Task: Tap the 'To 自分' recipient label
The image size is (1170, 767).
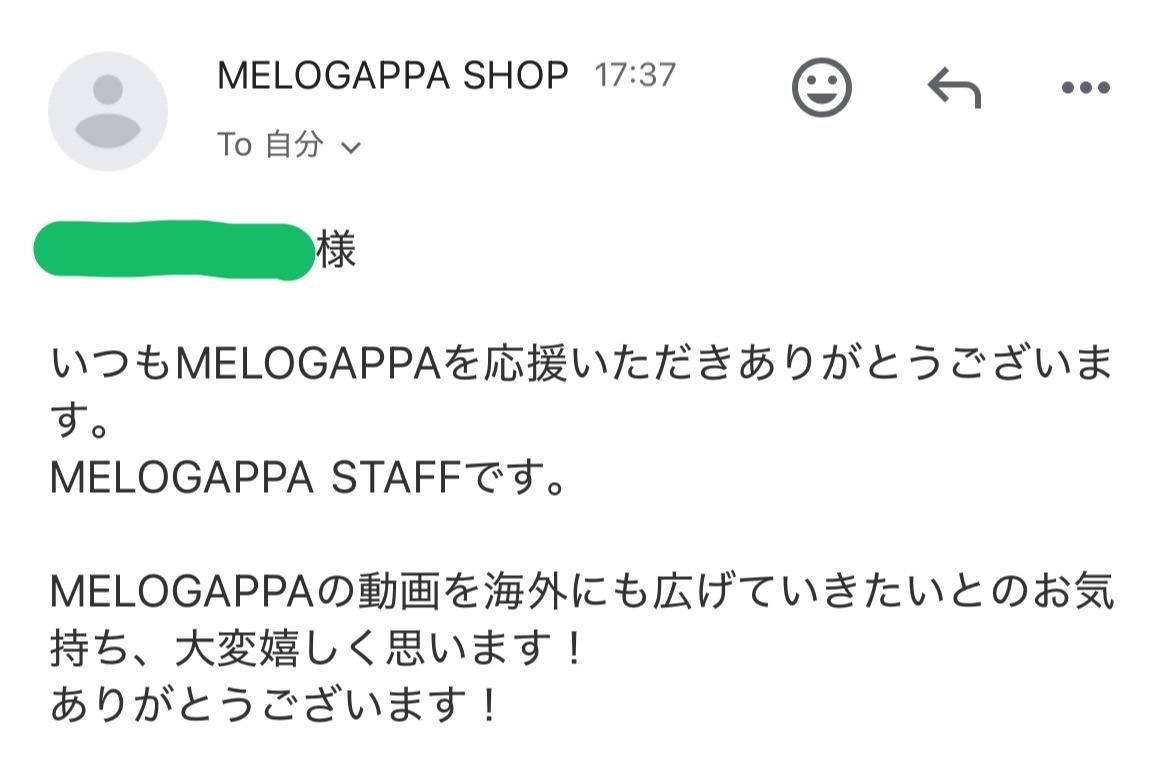Action: pos(270,144)
